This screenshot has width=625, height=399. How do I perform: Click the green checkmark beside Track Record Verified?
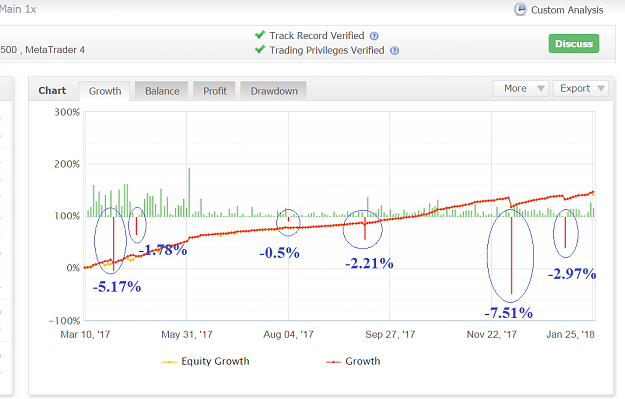point(260,35)
